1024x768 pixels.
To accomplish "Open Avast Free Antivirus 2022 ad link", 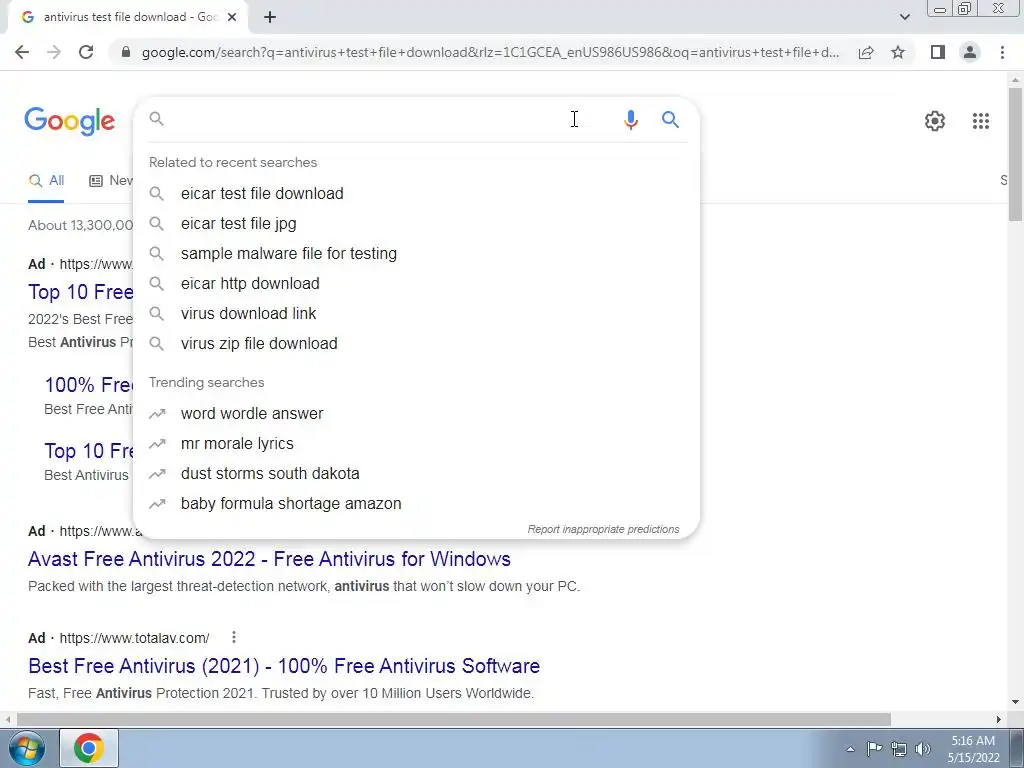I will (x=269, y=559).
